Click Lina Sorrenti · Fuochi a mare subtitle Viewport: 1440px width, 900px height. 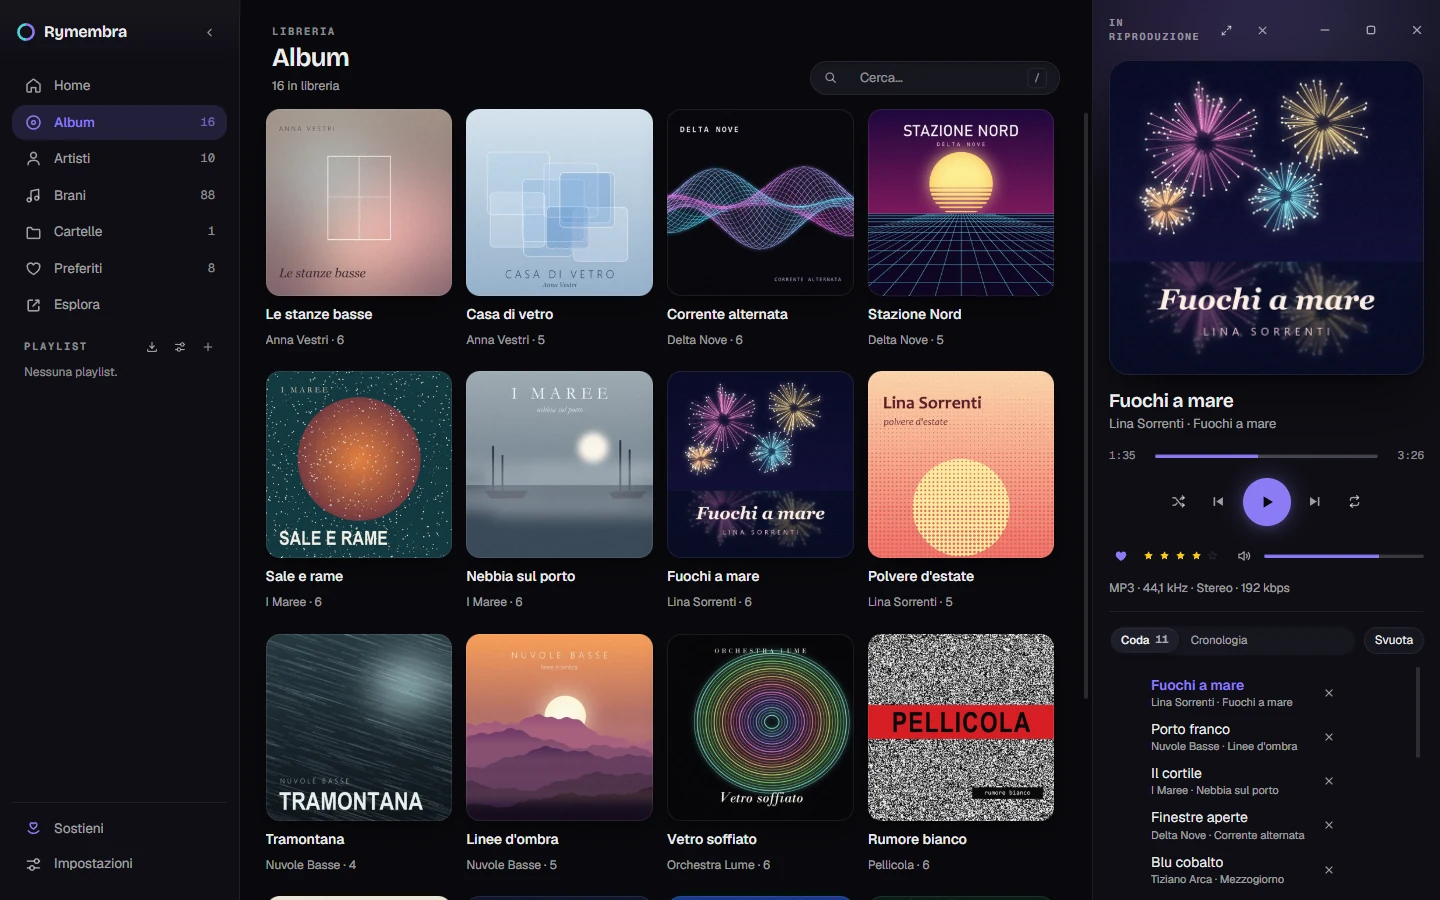click(1192, 424)
